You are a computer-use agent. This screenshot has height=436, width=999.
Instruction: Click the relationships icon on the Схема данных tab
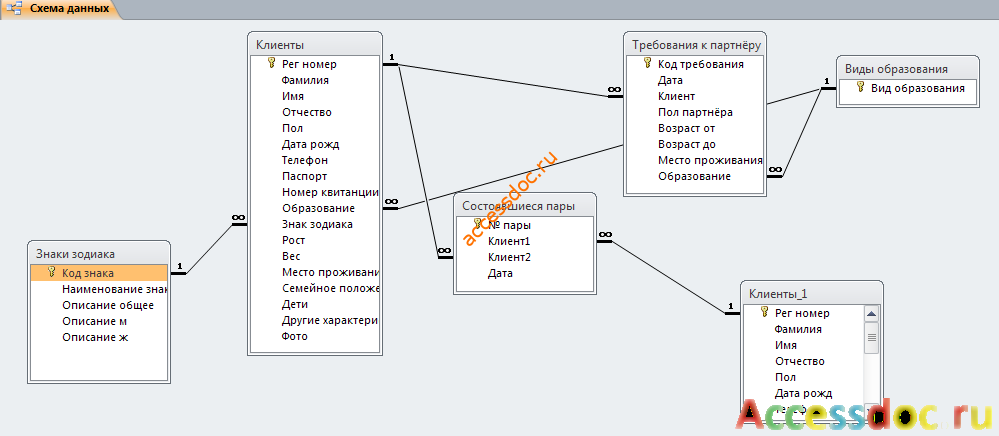point(14,10)
